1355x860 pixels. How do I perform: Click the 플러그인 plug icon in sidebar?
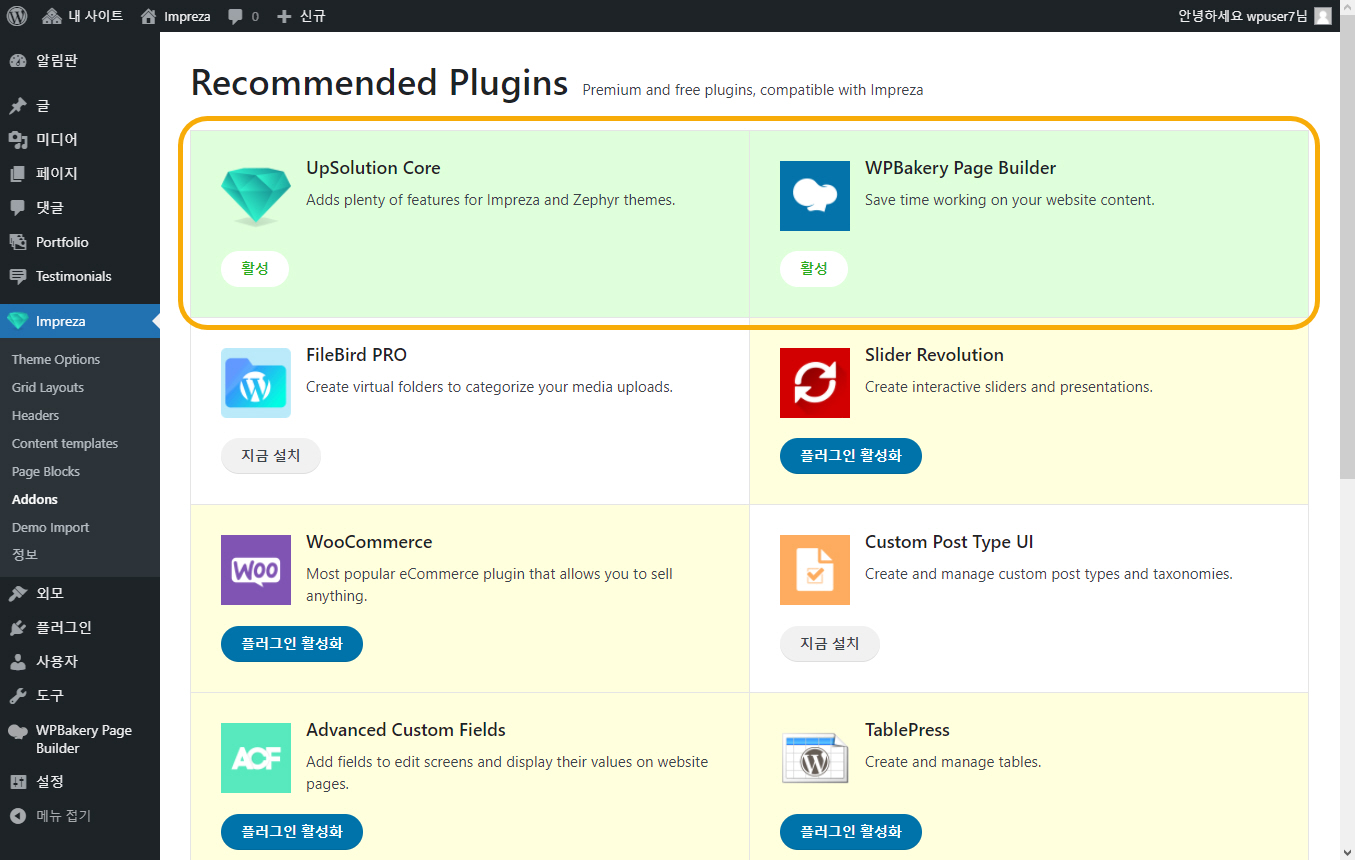[x=18, y=628]
